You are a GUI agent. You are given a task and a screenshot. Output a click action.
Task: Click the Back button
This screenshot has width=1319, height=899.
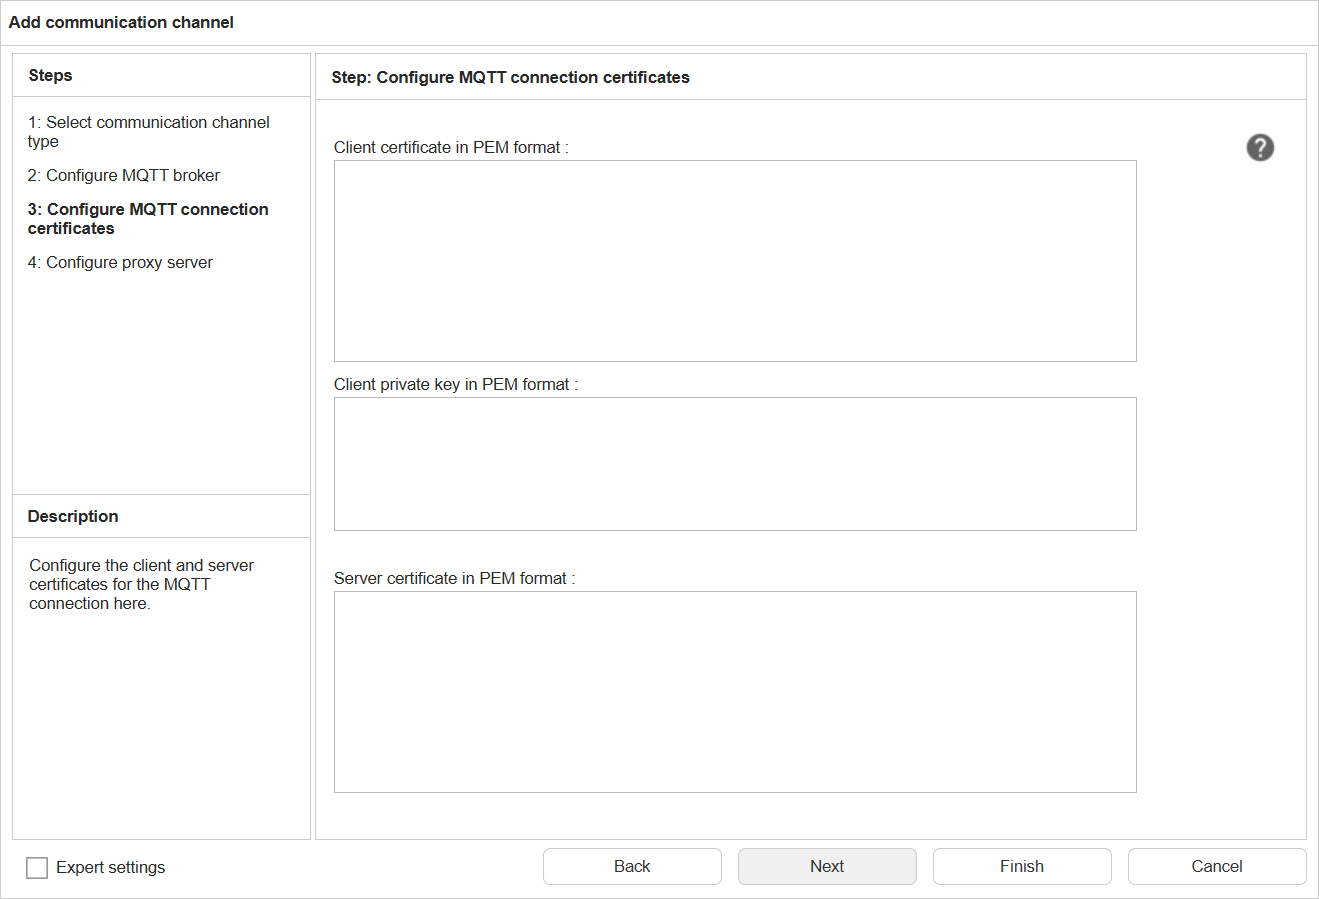[631, 866]
